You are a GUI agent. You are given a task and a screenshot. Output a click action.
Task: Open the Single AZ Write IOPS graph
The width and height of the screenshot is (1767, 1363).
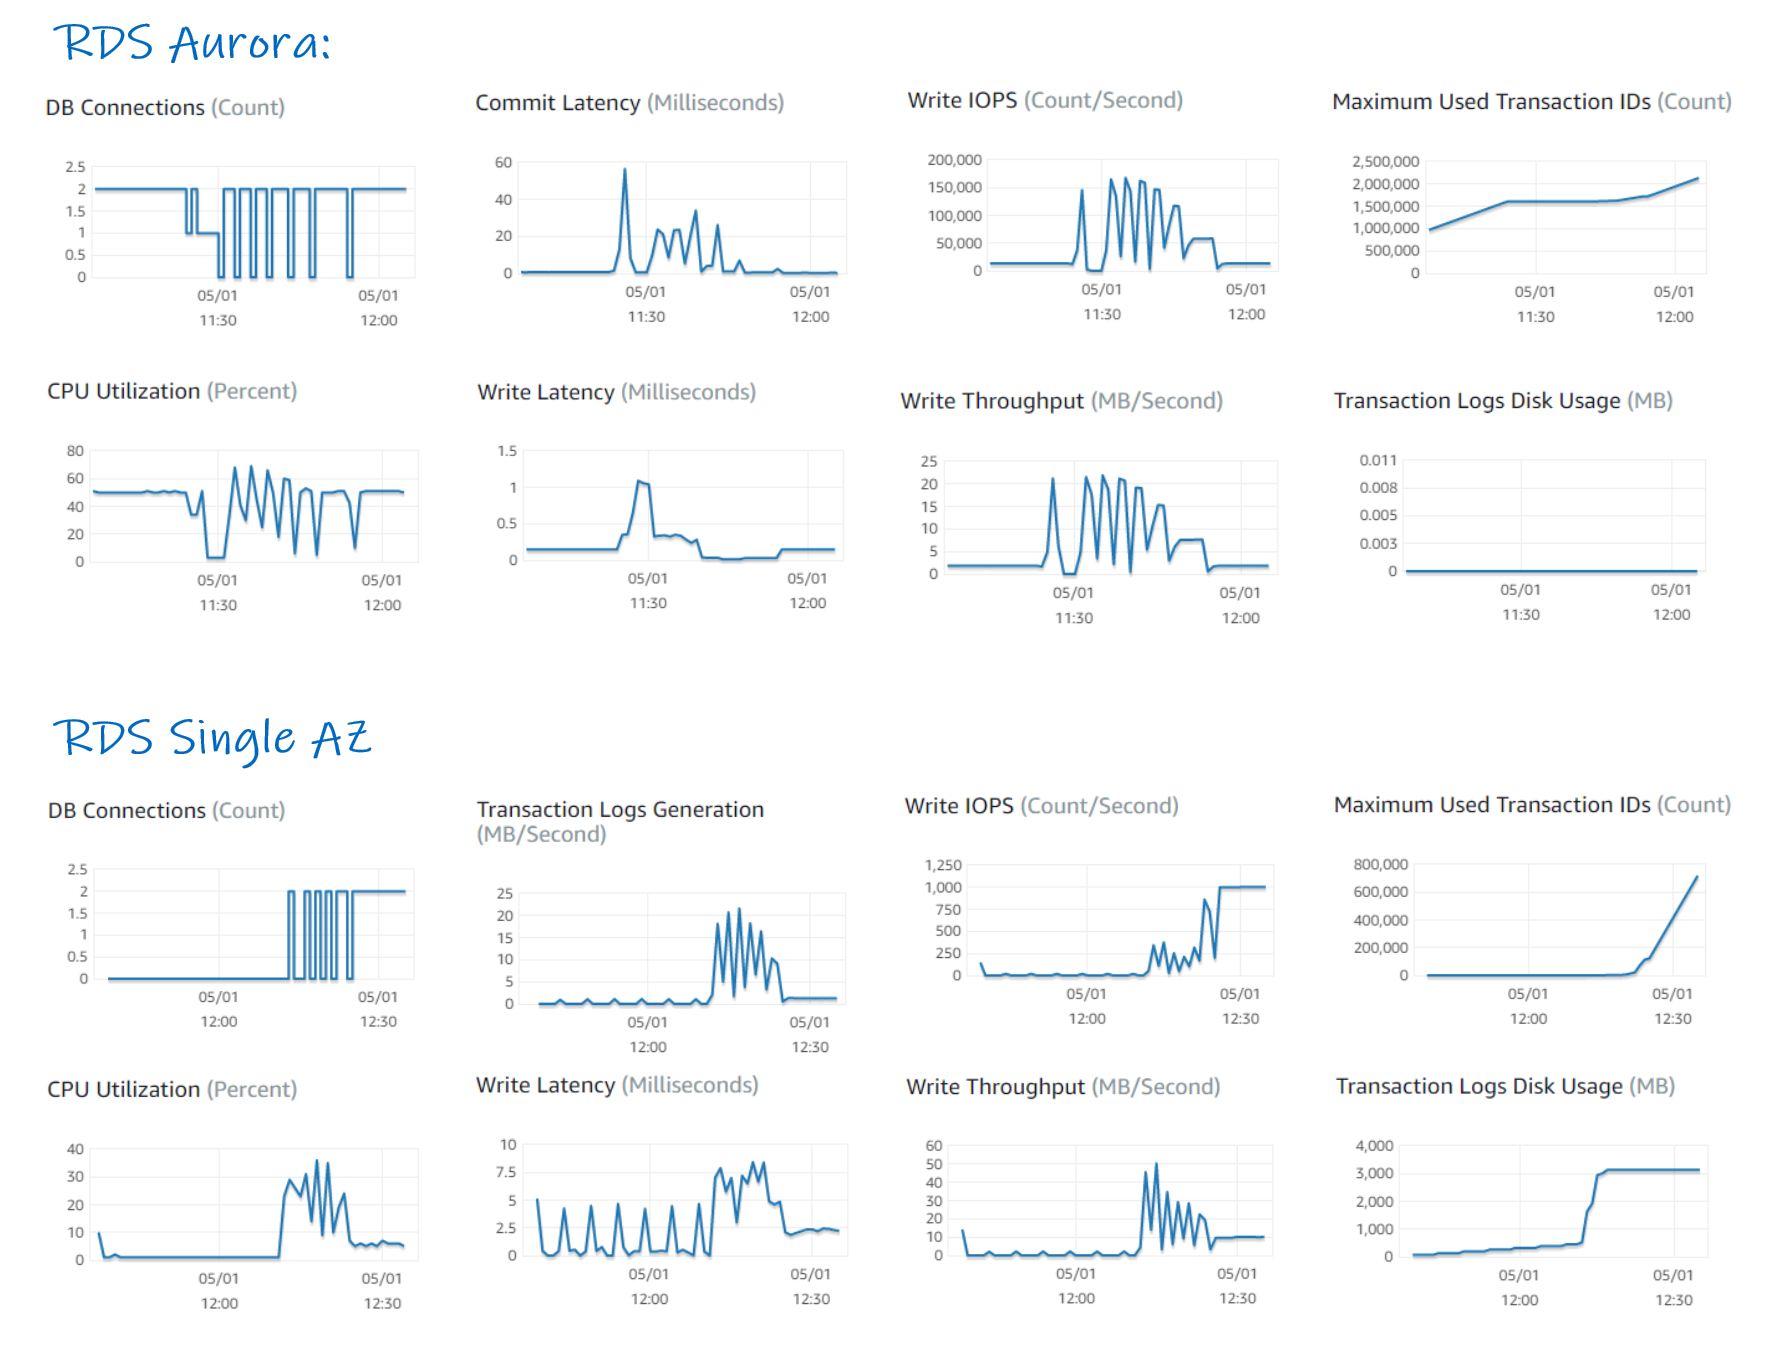[1120, 920]
